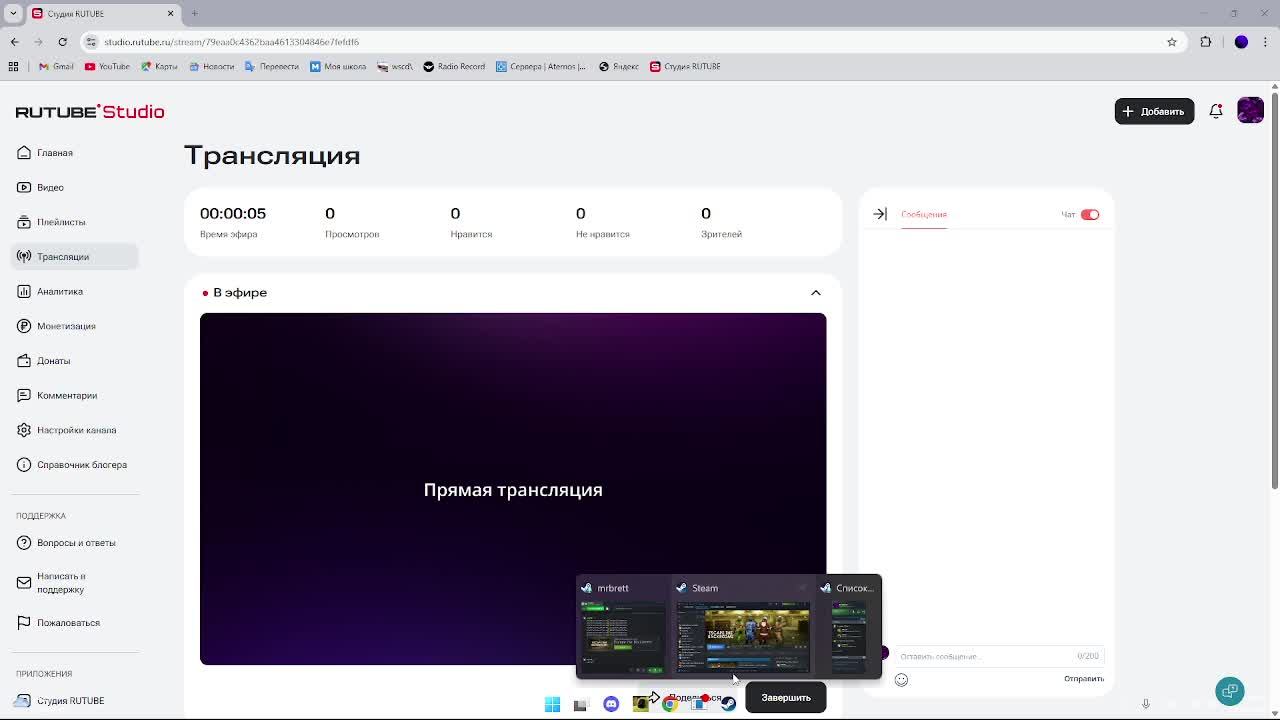This screenshot has height=720, width=1280.
Task: Click the Завершить button
Action: click(786, 697)
